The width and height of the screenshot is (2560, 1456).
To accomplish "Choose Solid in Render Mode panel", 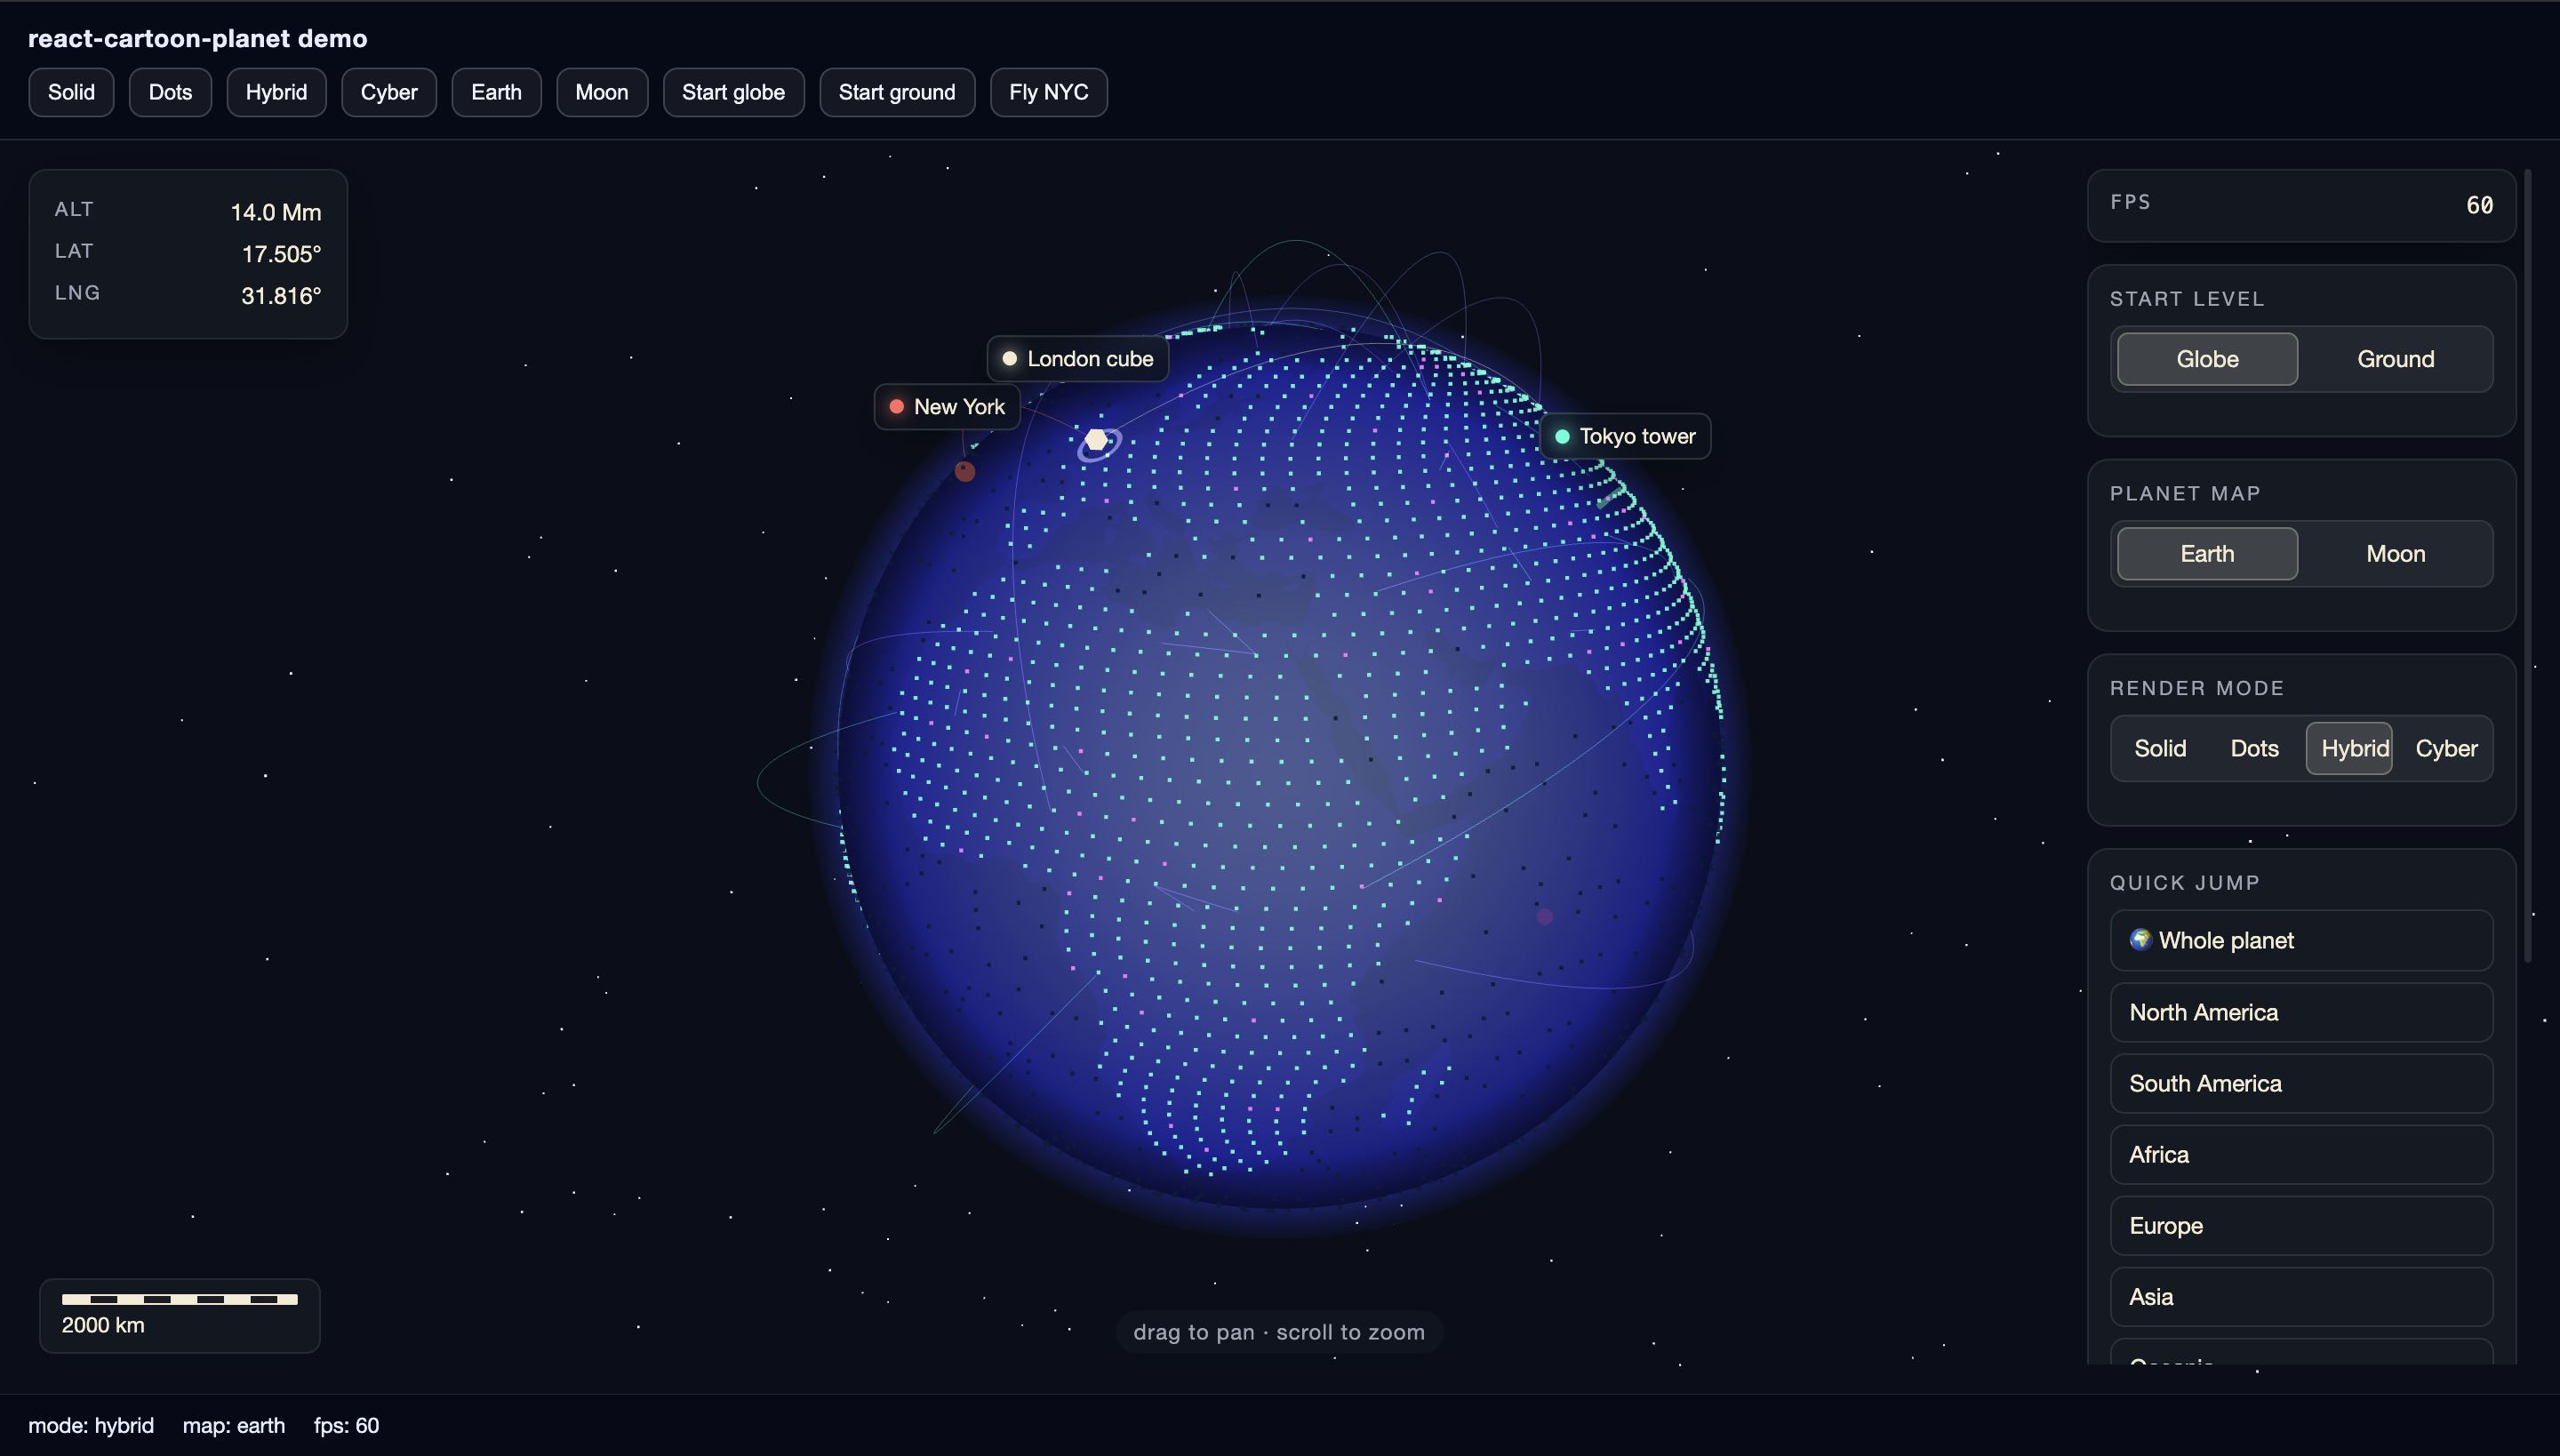I will tap(2160, 748).
